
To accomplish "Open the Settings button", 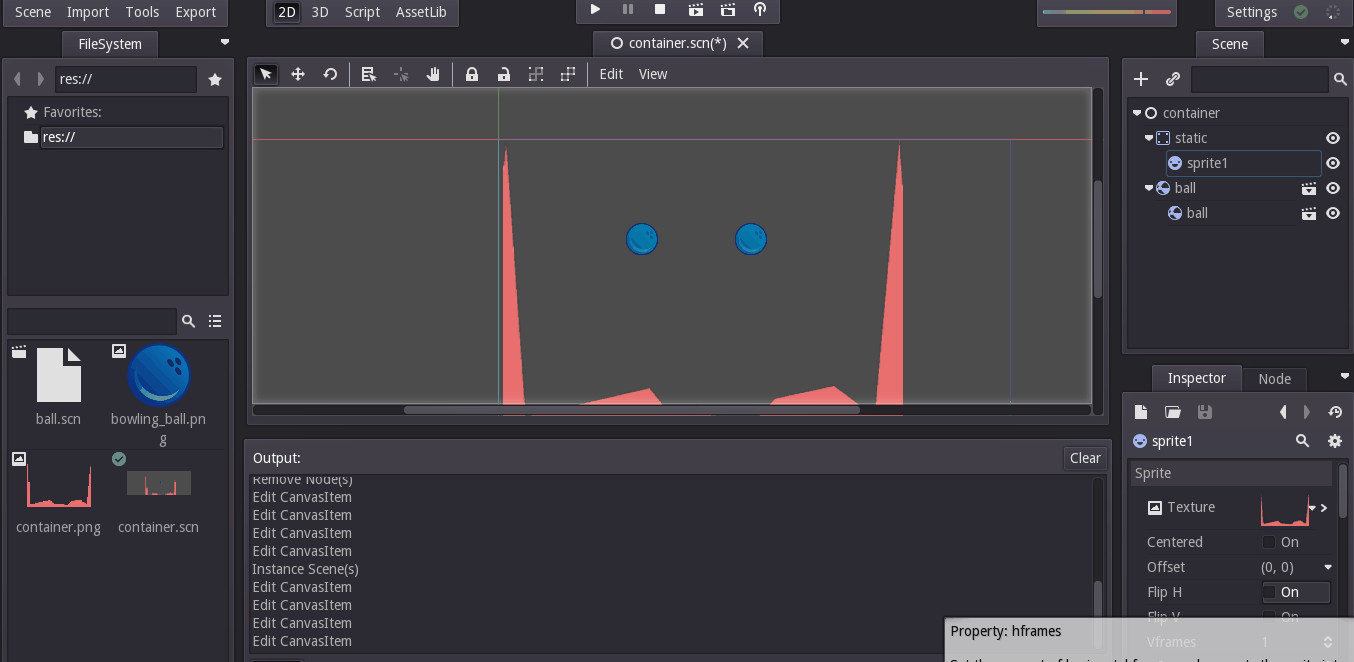I will (x=1252, y=12).
